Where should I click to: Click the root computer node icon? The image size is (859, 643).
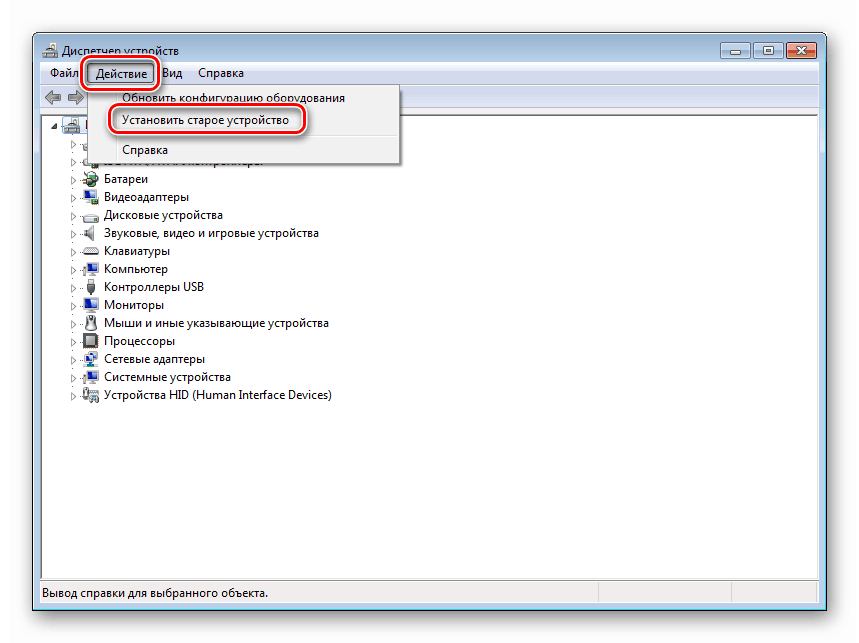click(x=72, y=125)
